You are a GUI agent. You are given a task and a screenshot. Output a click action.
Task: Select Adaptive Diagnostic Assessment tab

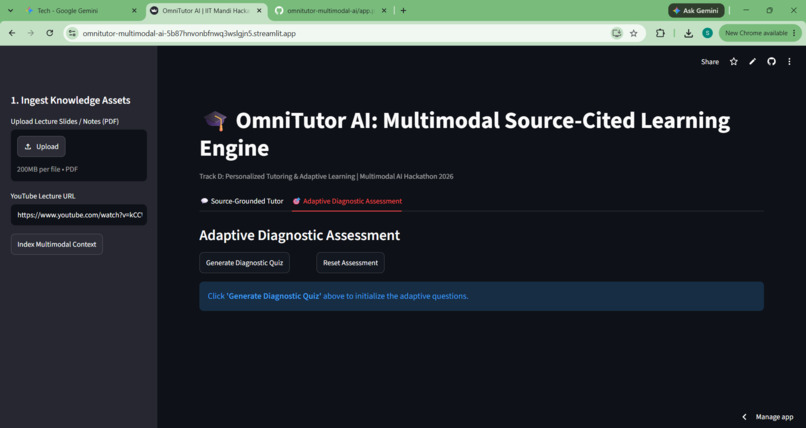click(x=347, y=201)
